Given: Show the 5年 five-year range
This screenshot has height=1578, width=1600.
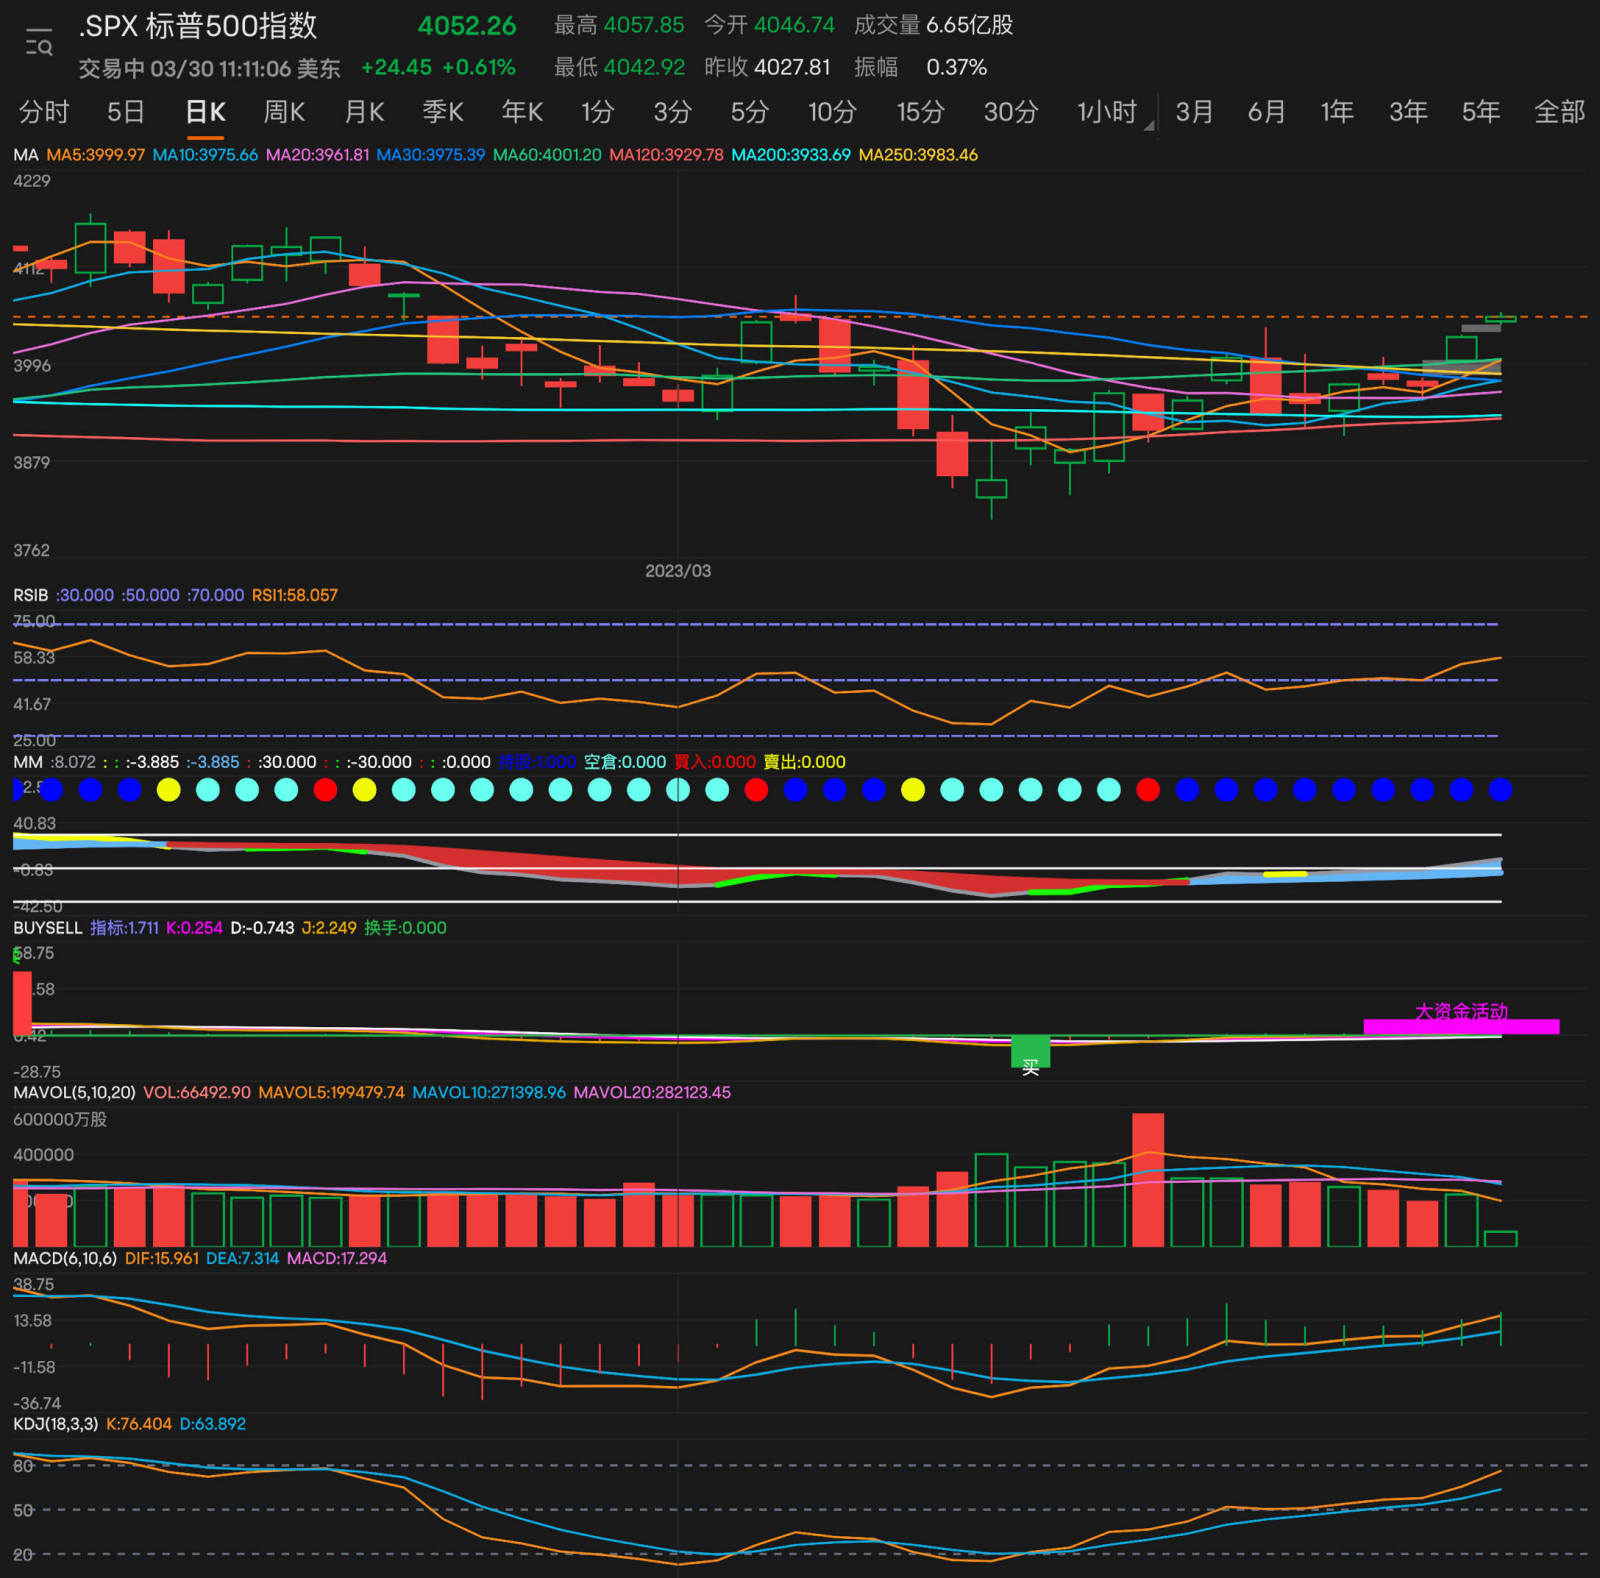Looking at the screenshot, I should [x=1480, y=112].
